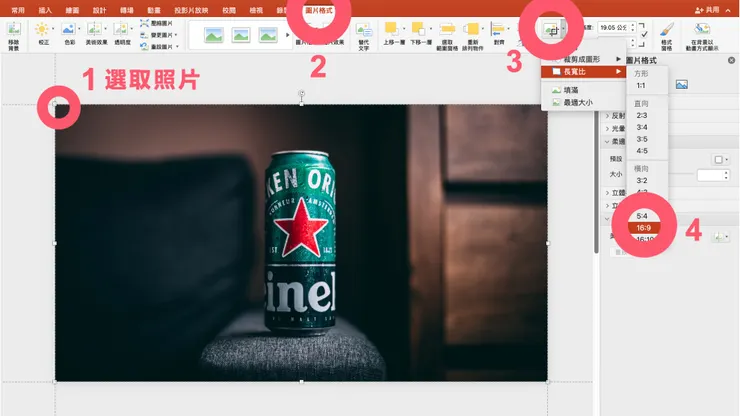740x416 pixels.
Task: Expand the 反射 section in pane
Action: click(607, 116)
